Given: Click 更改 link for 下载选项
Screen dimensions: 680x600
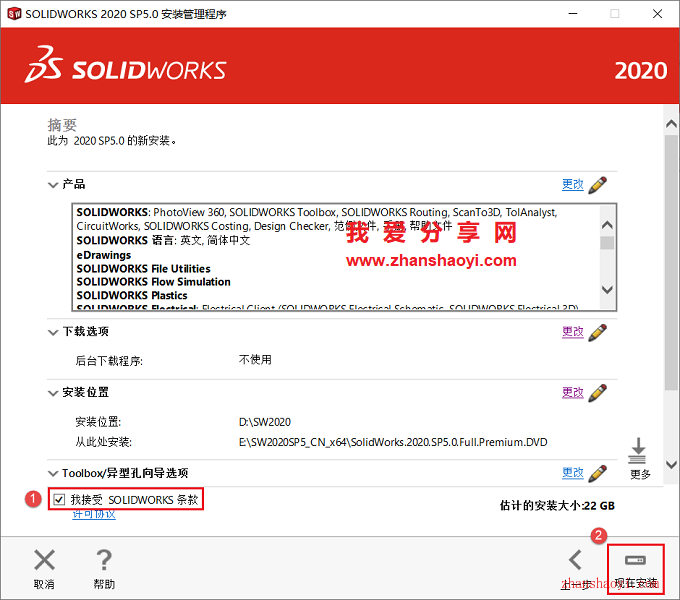Looking at the screenshot, I should click(x=572, y=332).
